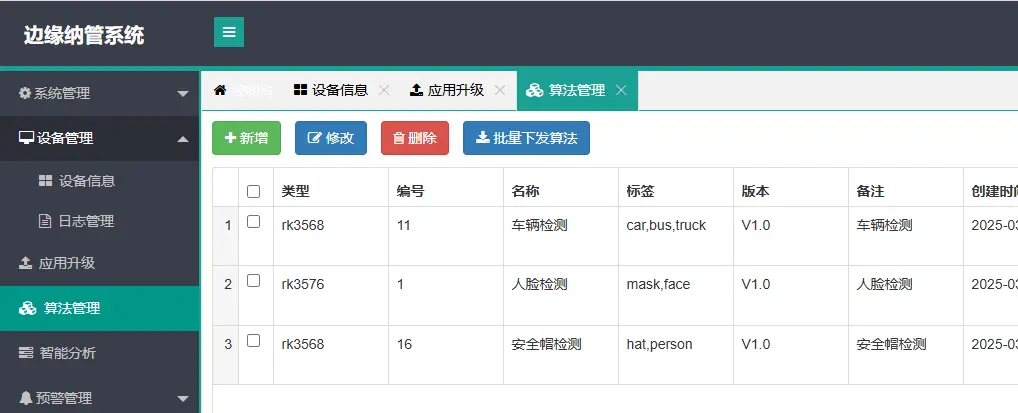Close the 设备信息 tab

384,90
